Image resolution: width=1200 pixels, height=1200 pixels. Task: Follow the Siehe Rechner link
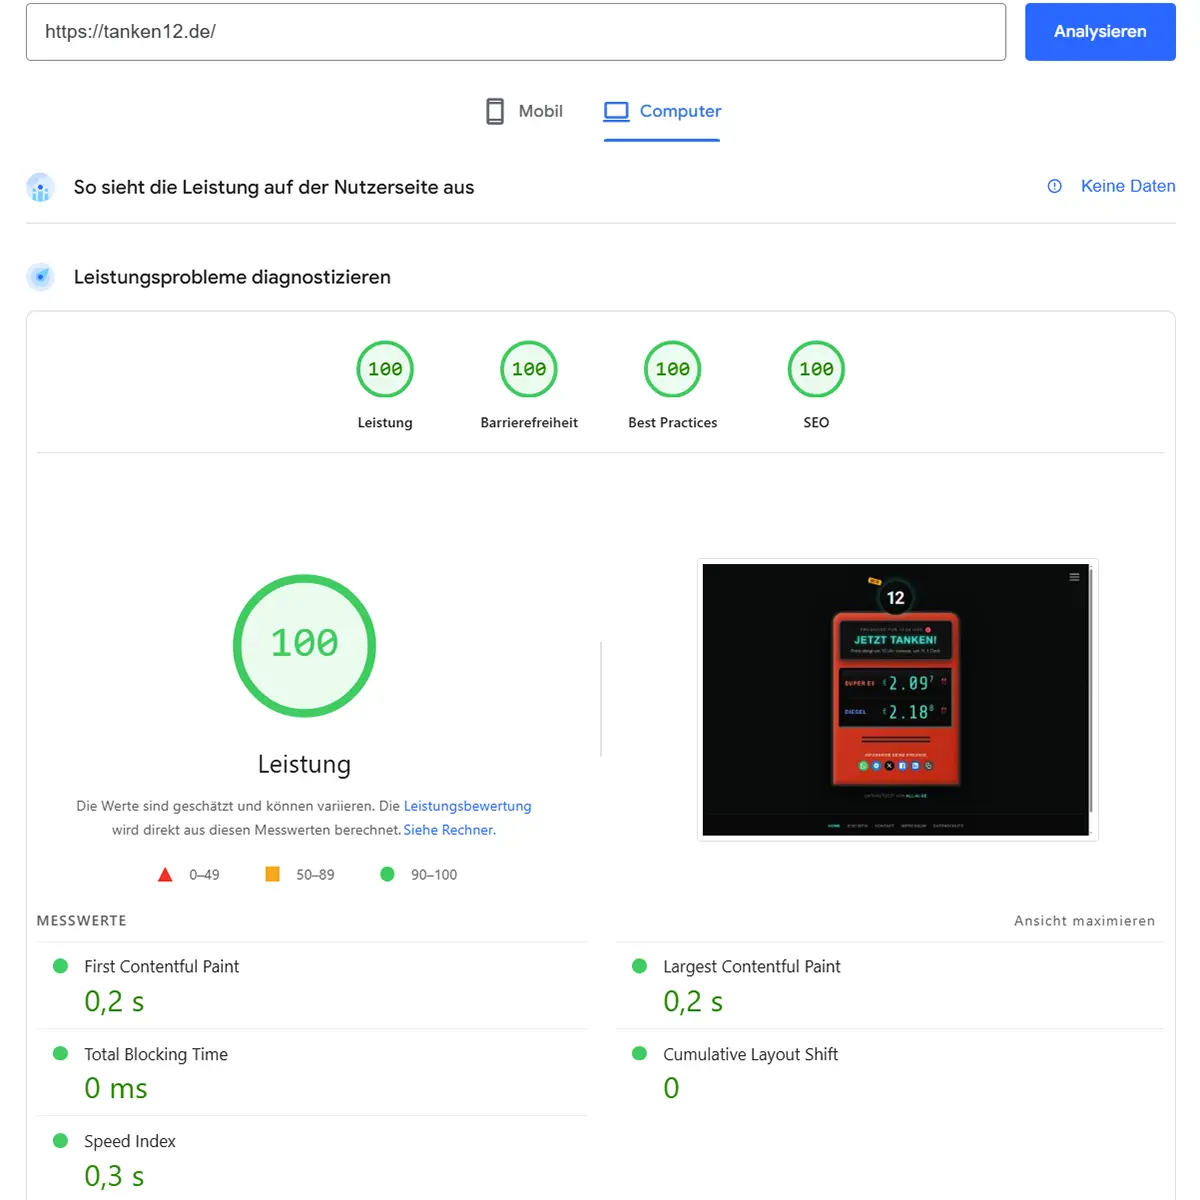(449, 830)
